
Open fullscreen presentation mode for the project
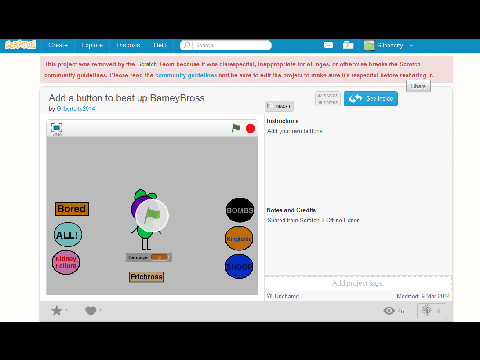pyautogui.click(x=56, y=128)
